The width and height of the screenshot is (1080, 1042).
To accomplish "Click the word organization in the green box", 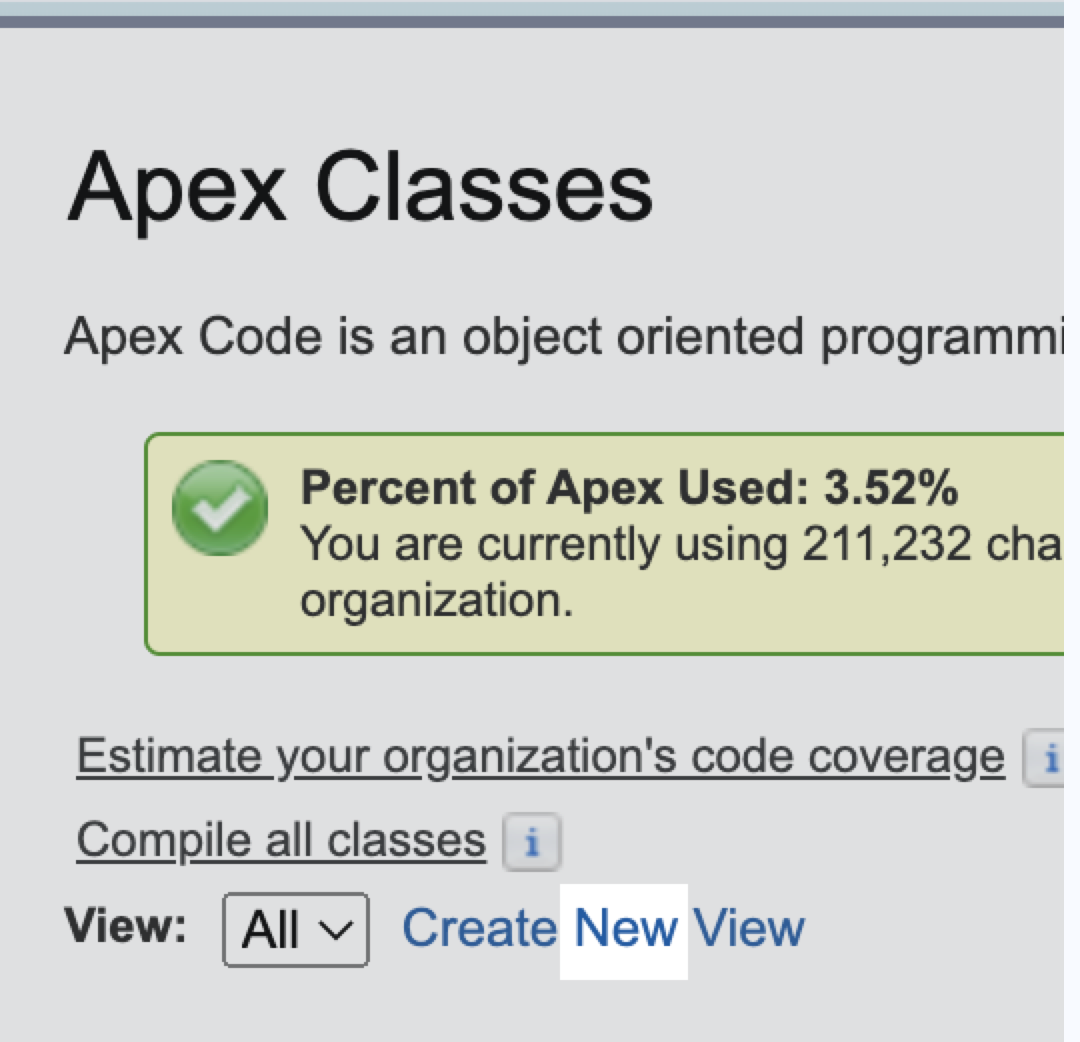I will coord(434,601).
